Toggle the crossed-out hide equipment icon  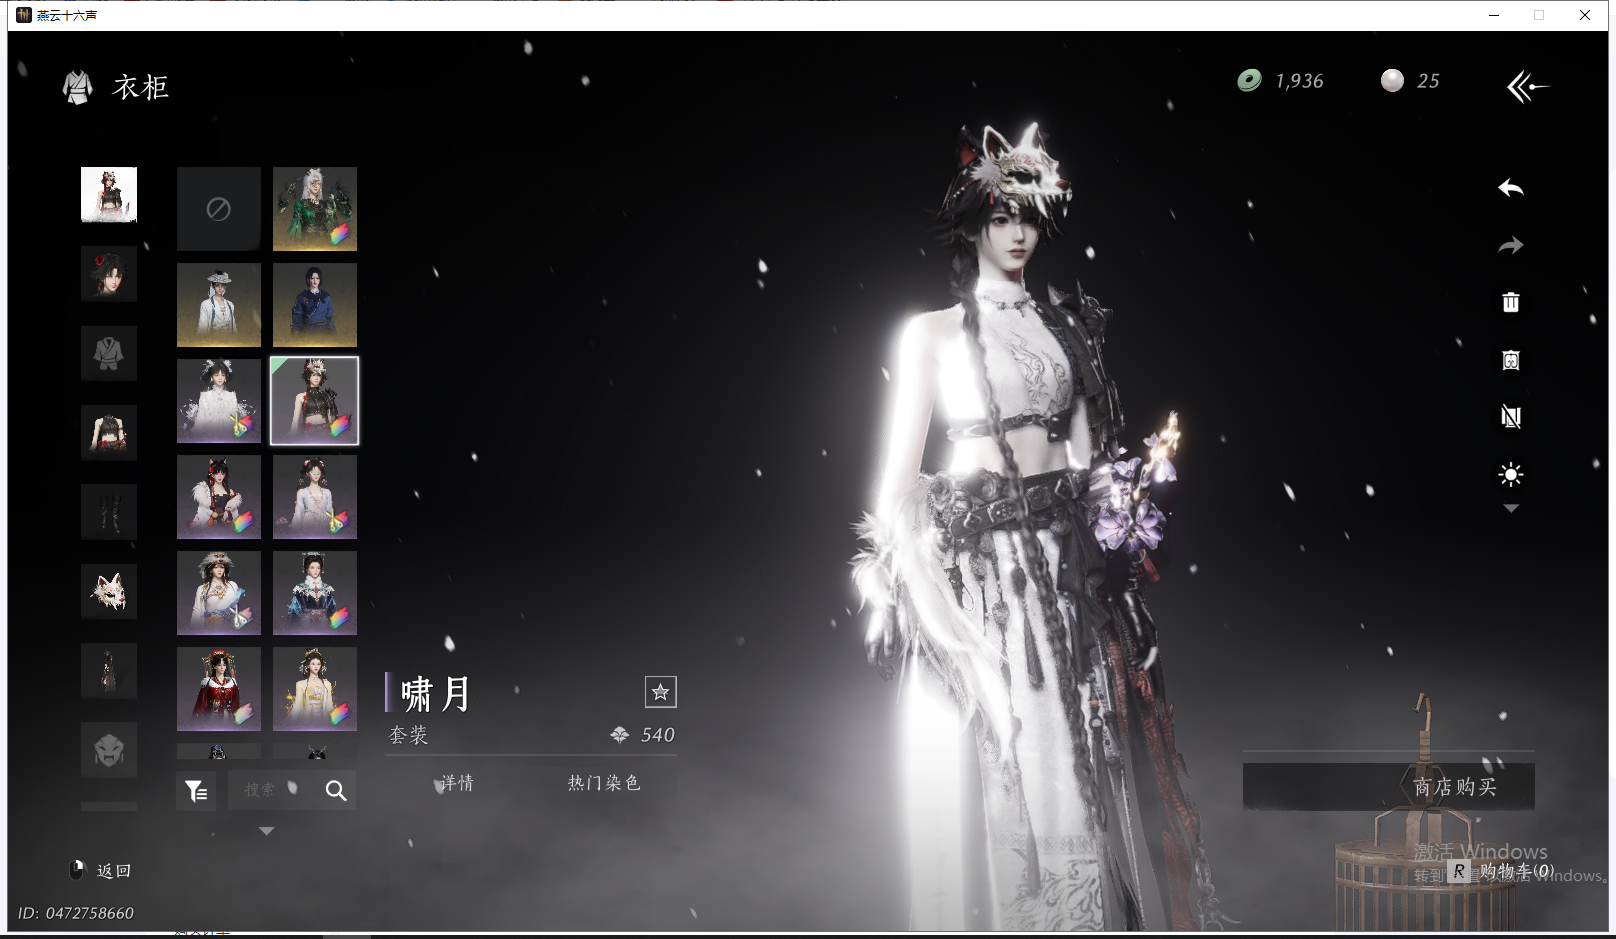(1510, 417)
